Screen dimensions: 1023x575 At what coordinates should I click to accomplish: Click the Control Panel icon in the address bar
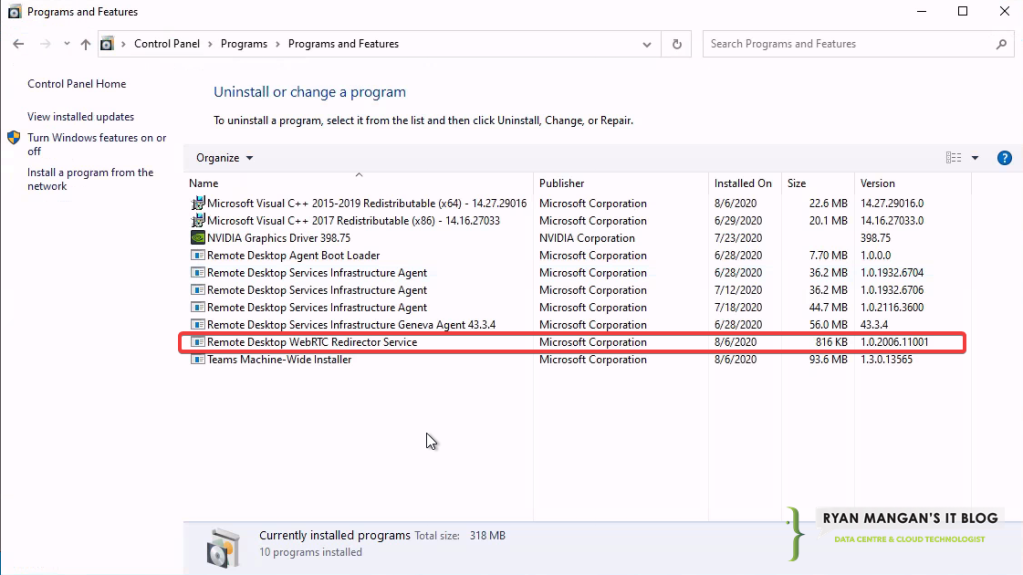(107, 44)
